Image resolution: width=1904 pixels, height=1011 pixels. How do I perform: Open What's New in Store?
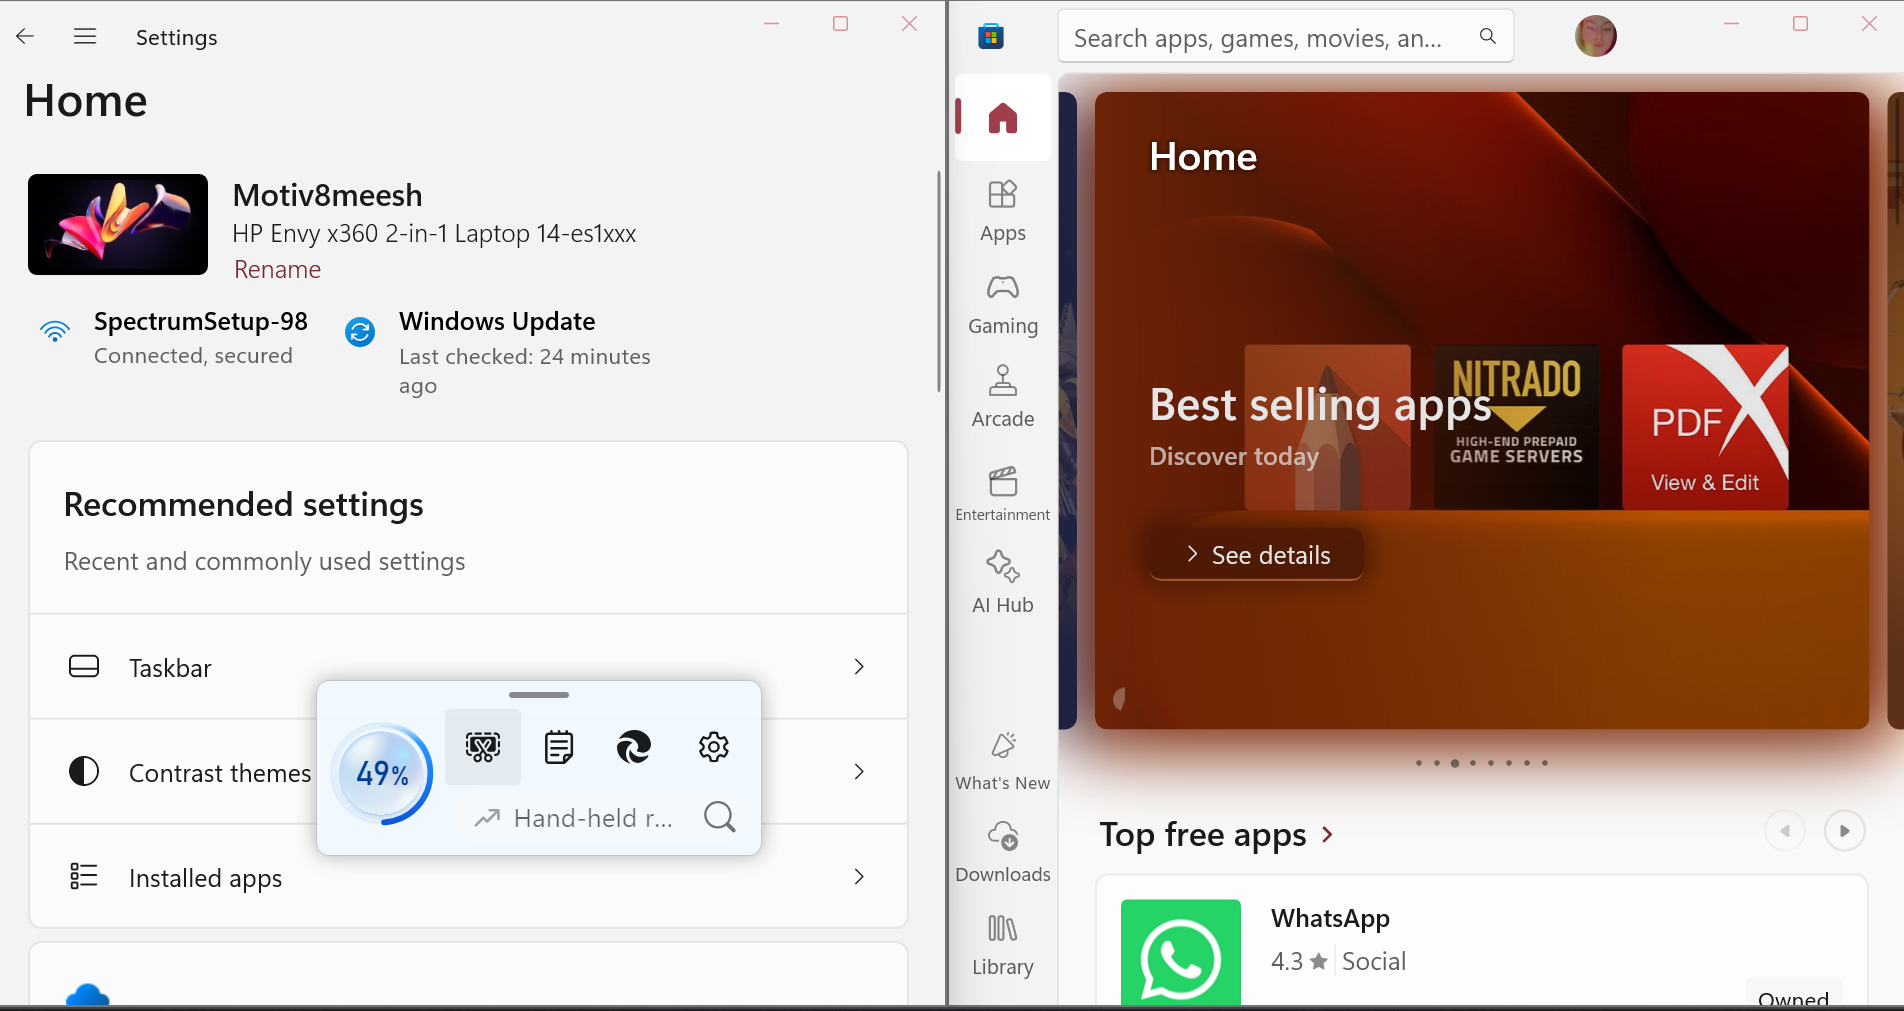click(1002, 761)
